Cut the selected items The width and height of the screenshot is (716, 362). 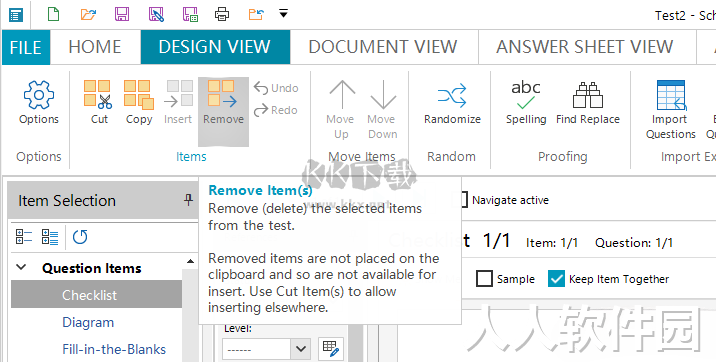(98, 103)
